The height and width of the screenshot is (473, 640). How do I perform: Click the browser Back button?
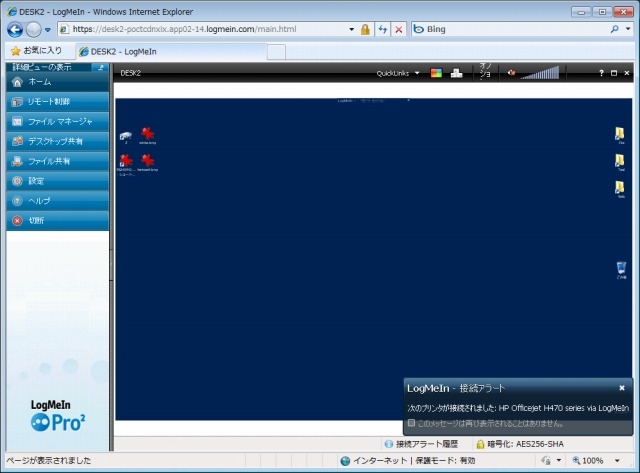(x=15, y=29)
